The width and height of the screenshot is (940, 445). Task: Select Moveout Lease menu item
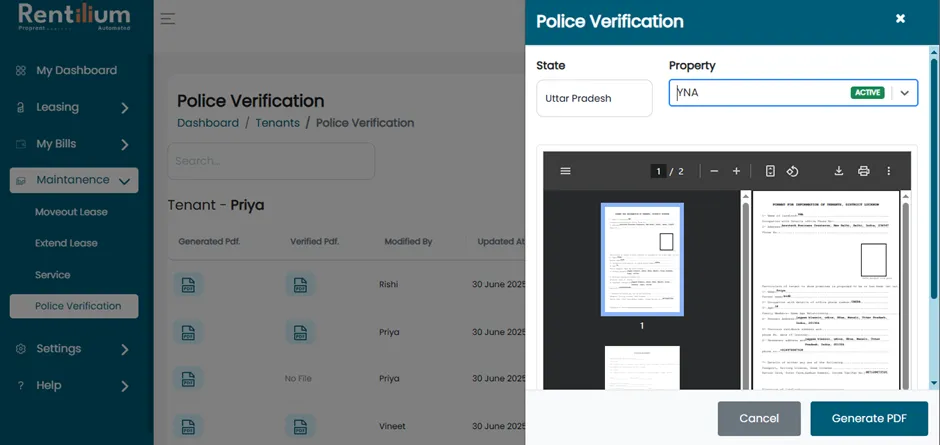coord(71,212)
